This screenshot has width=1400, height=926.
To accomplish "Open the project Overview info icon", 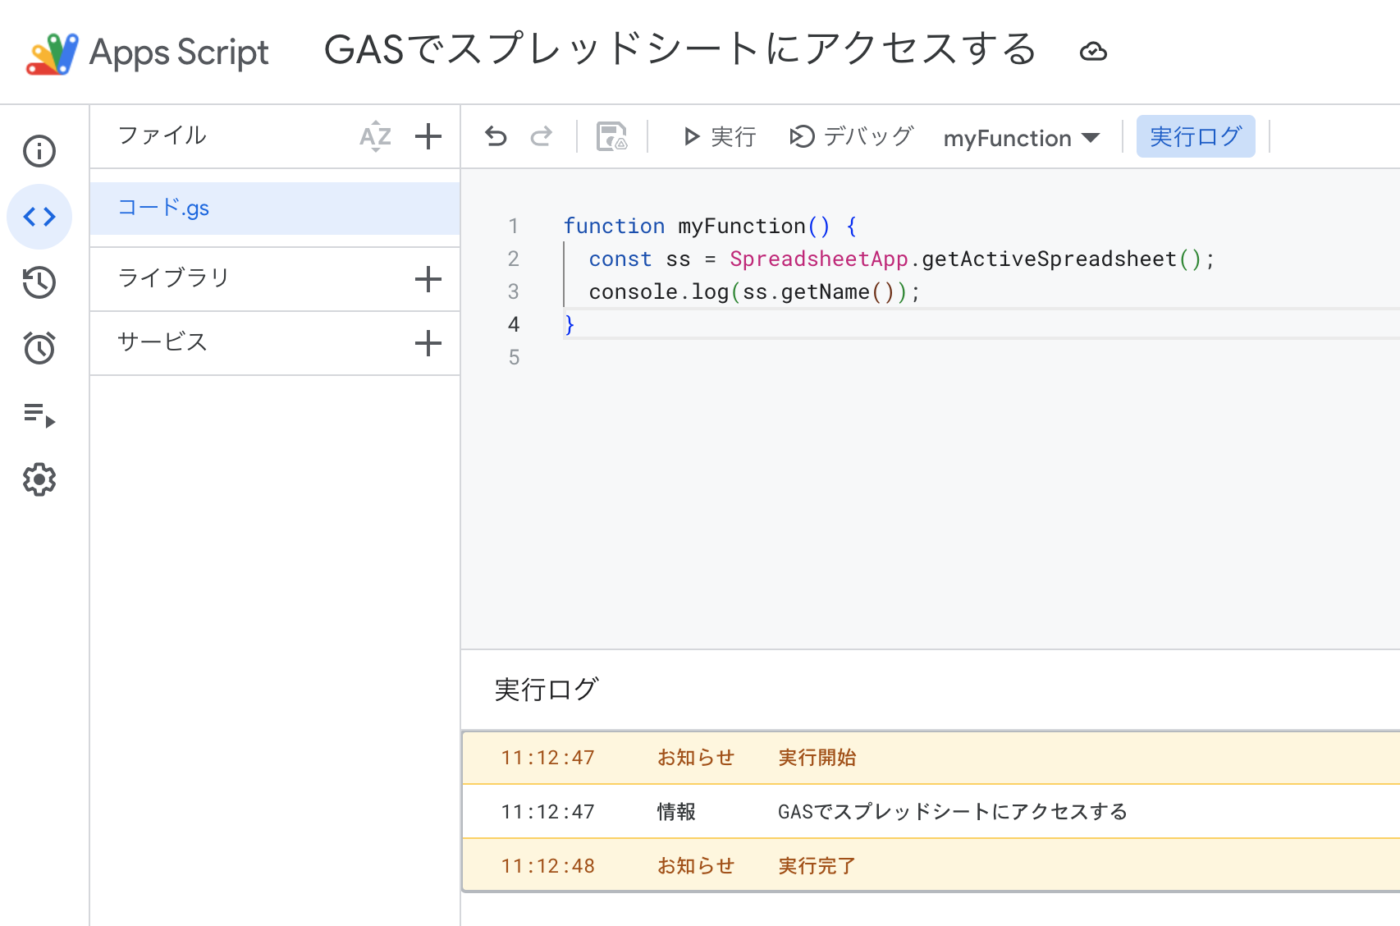I will (39, 151).
